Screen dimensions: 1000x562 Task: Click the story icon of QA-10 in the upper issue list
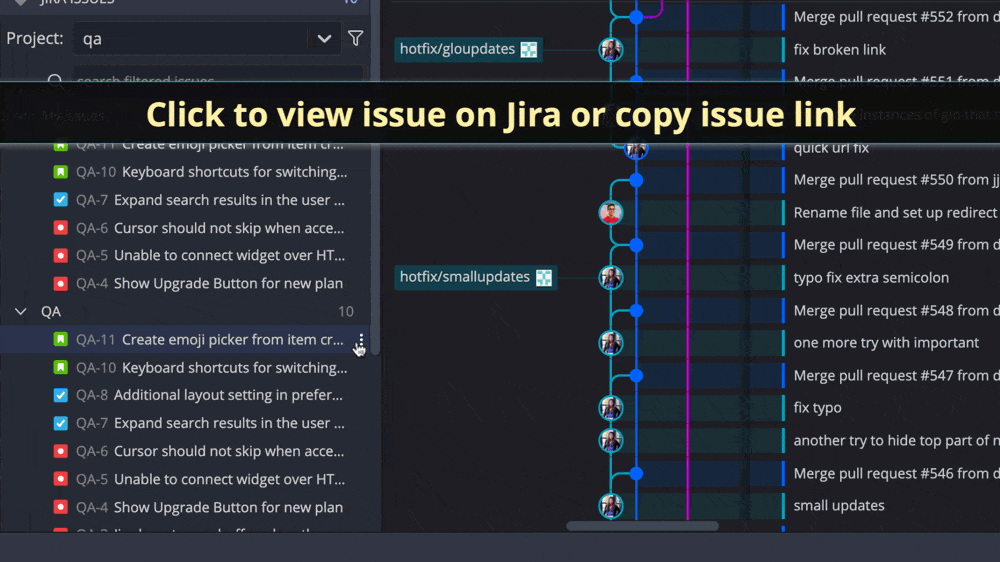tap(61, 172)
